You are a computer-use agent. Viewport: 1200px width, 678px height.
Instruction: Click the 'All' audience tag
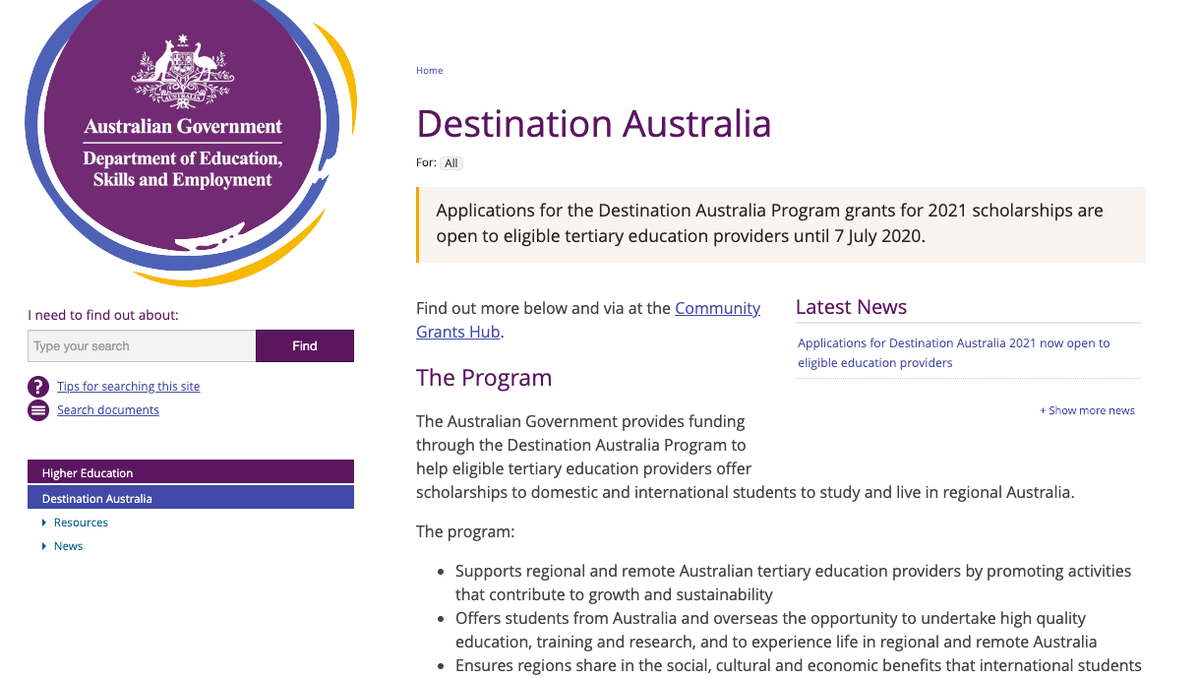coord(452,163)
